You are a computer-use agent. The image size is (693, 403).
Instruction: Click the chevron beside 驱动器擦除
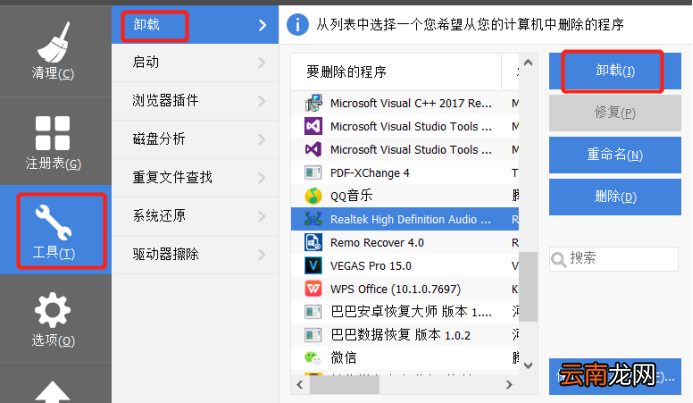point(262,255)
